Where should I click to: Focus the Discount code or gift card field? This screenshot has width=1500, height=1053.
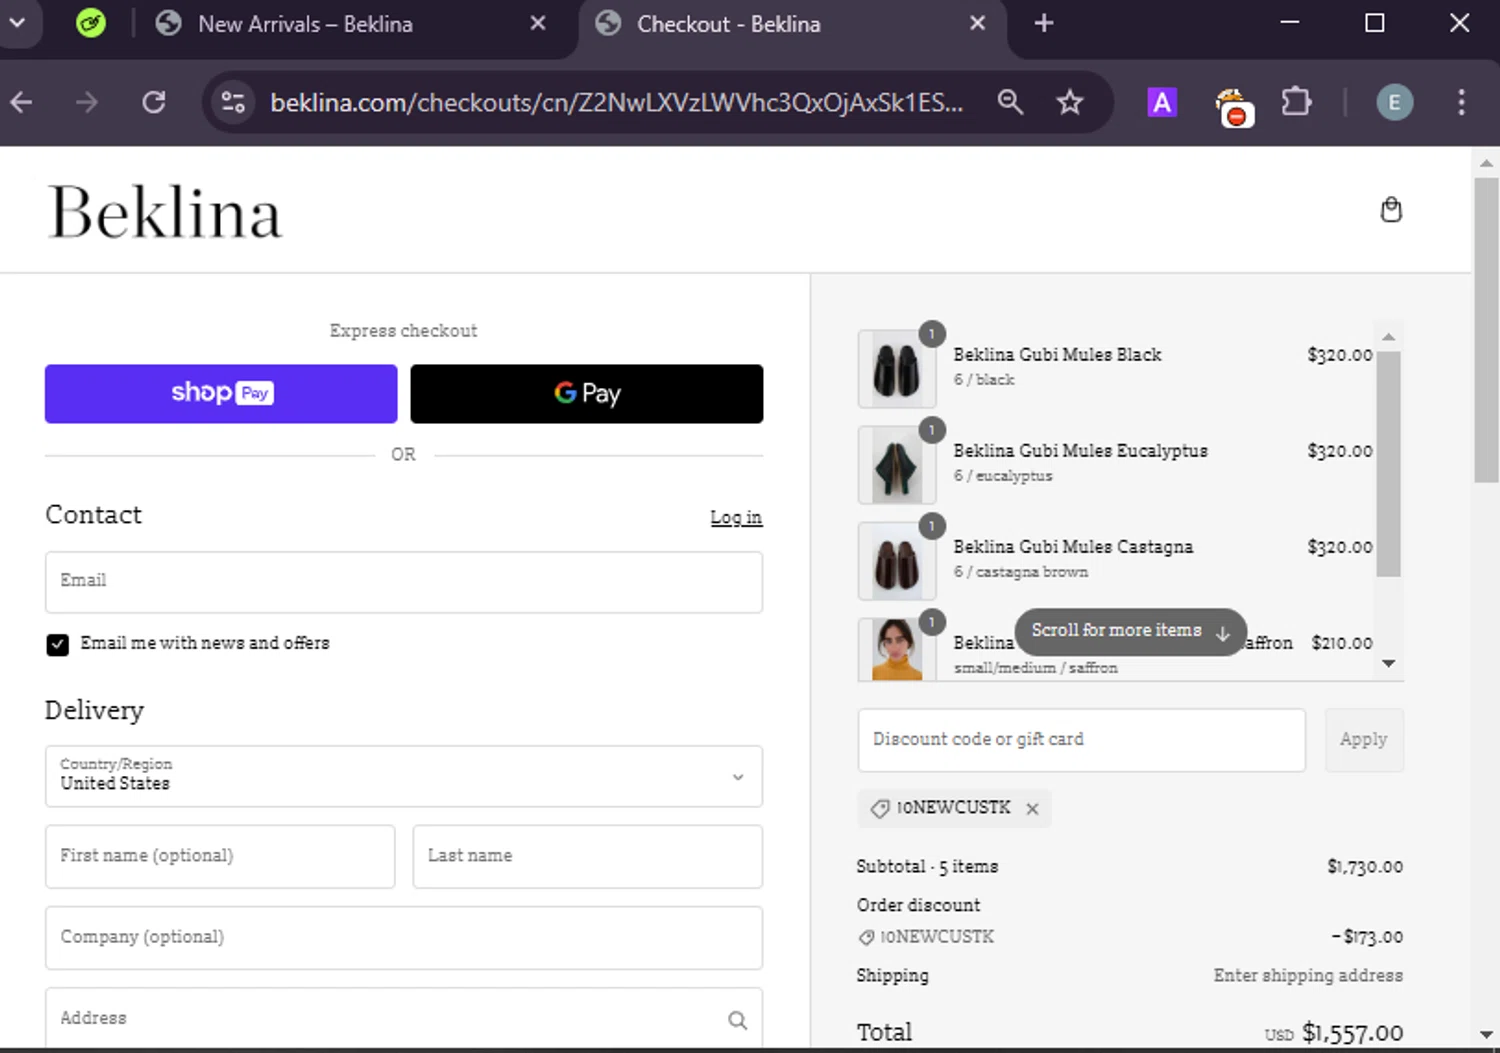(1081, 740)
